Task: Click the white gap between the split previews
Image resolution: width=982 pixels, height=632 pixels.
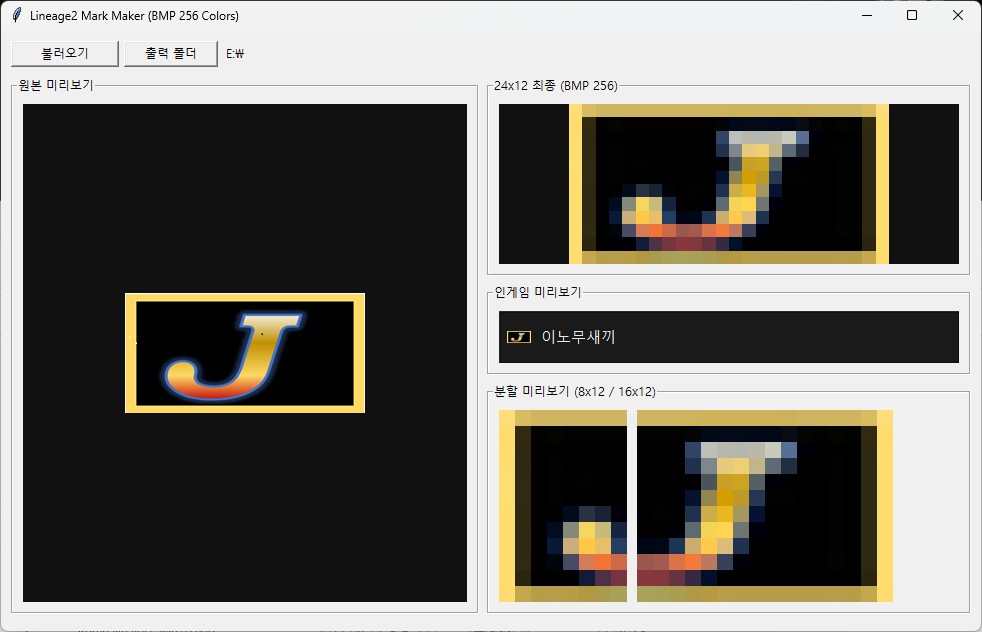Action: 632,505
